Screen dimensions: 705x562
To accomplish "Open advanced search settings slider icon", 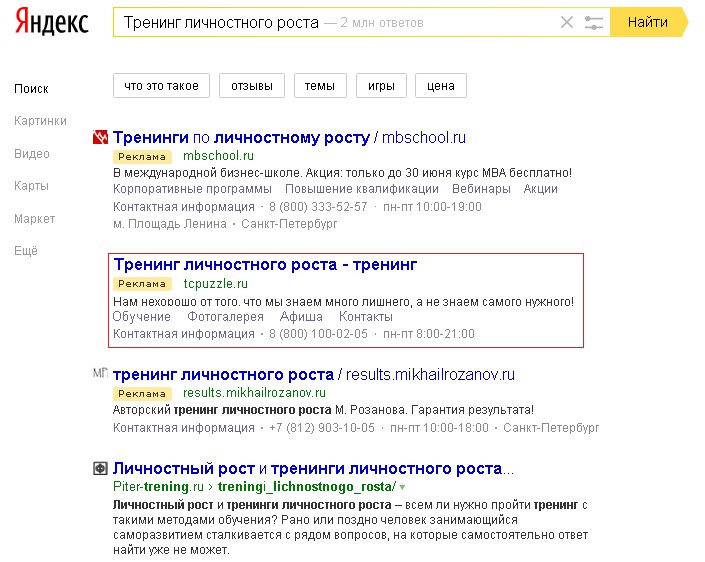I will [x=594, y=22].
